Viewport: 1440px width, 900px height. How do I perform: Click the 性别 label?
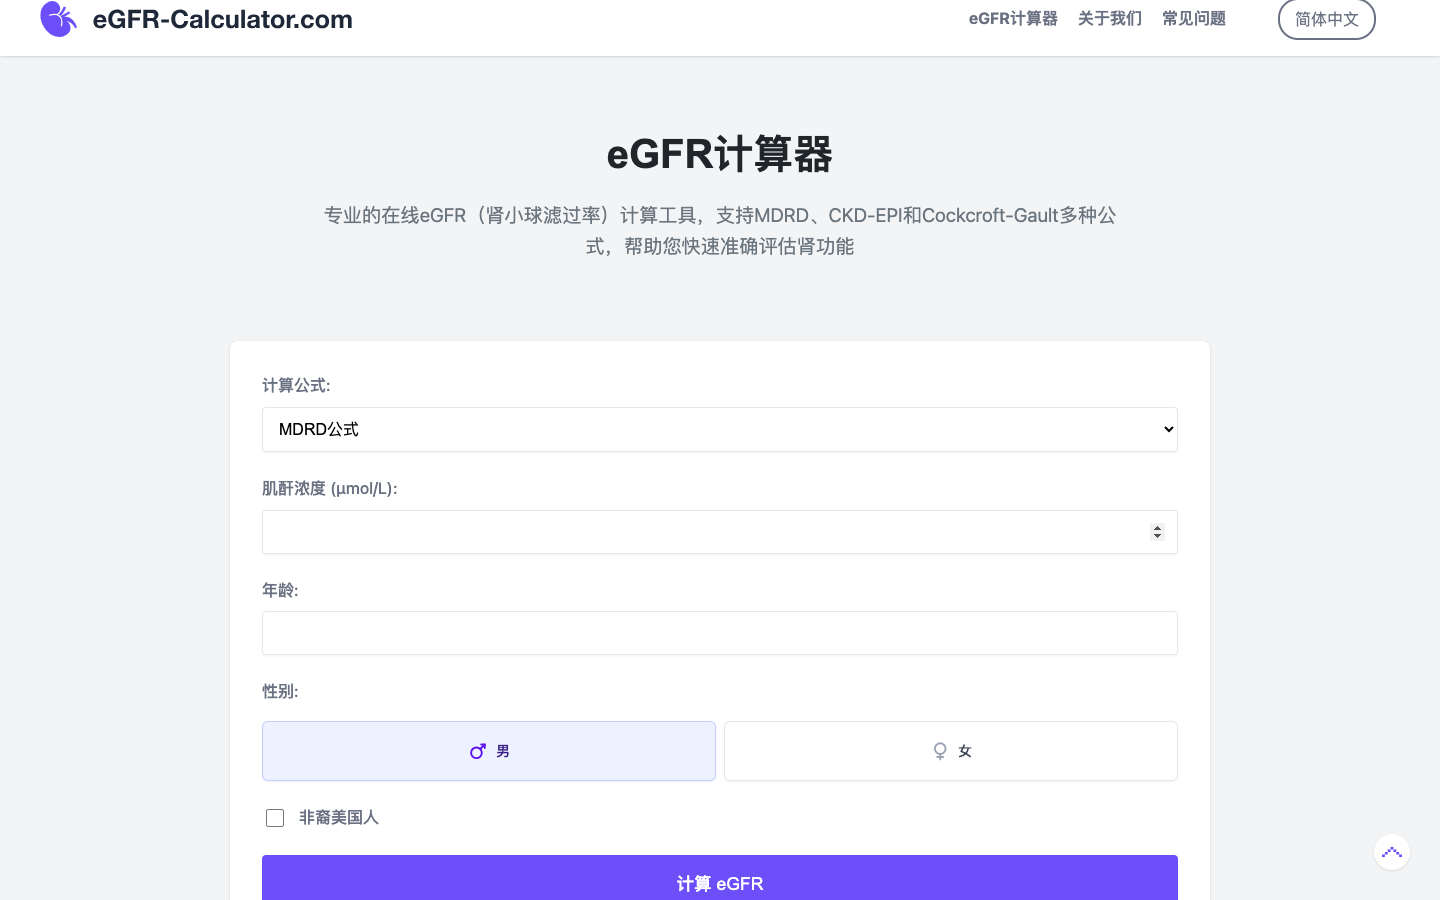280,691
